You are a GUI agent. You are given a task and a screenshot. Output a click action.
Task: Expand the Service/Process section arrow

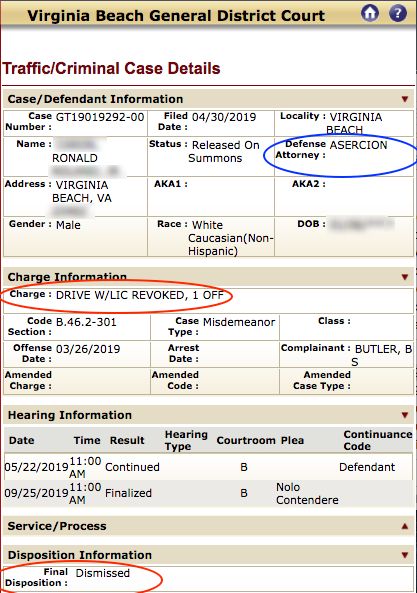(x=405, y=526)
